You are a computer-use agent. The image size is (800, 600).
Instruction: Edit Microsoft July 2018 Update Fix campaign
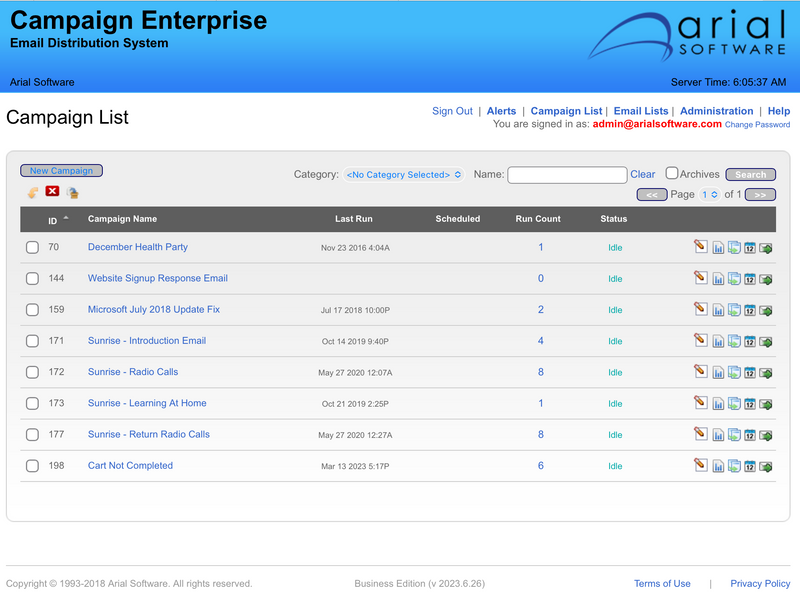701,309
